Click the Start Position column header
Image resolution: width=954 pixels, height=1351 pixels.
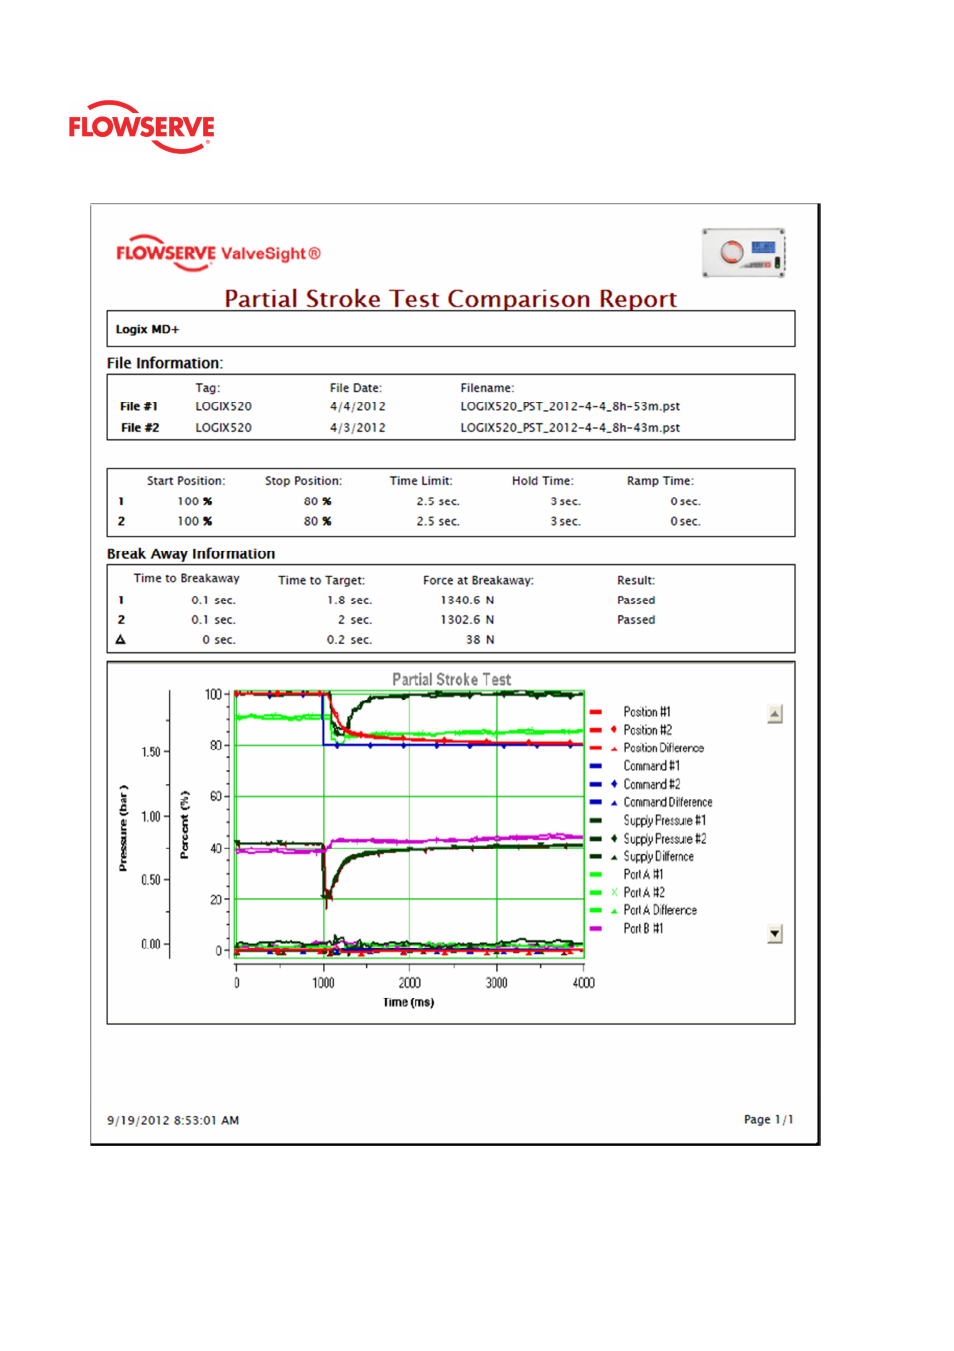186,481
